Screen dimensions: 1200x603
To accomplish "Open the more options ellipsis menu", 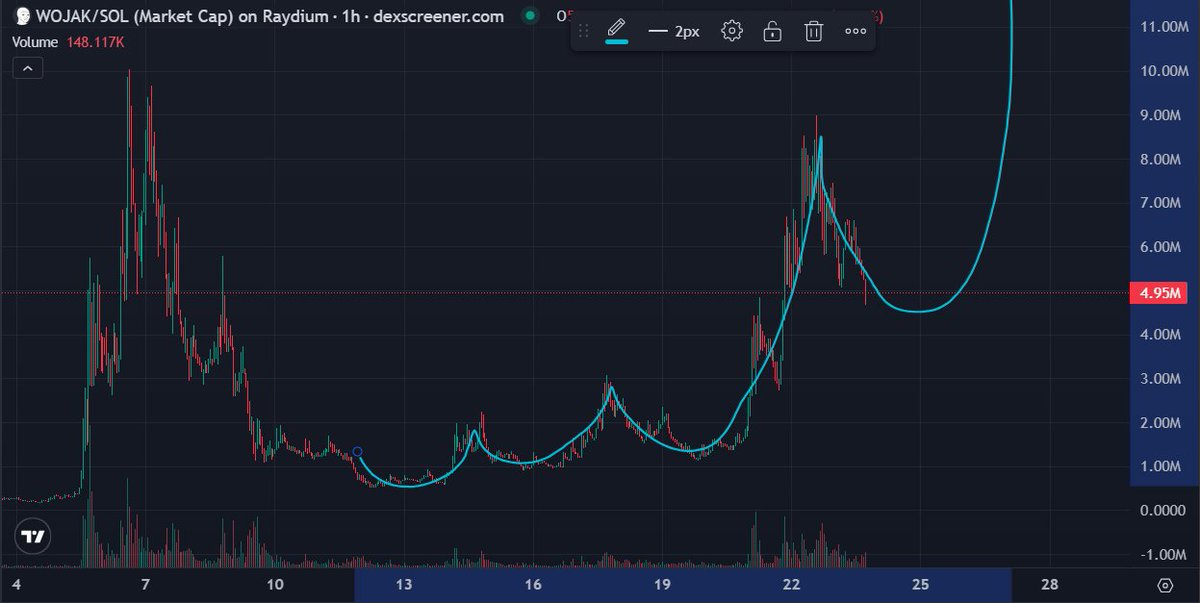I will click(855, 31).
